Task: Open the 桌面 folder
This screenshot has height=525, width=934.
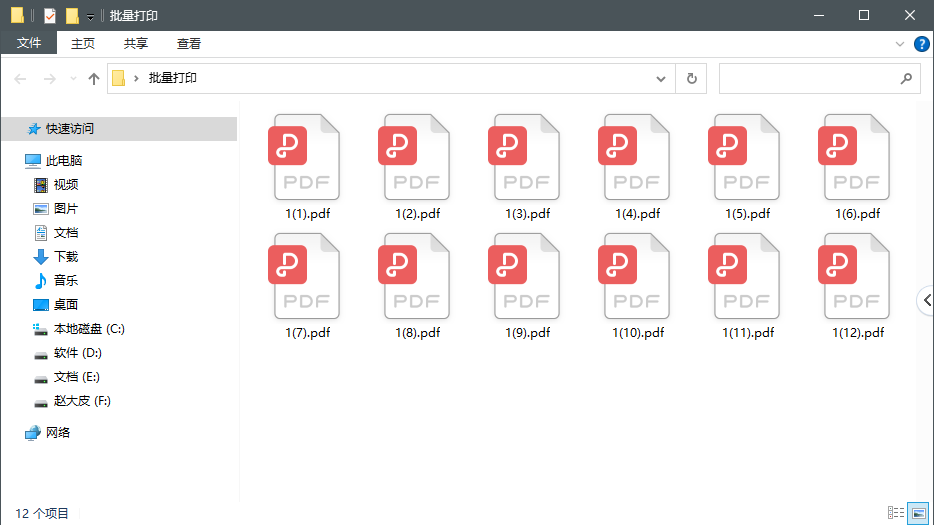Action: coord(66,305)
